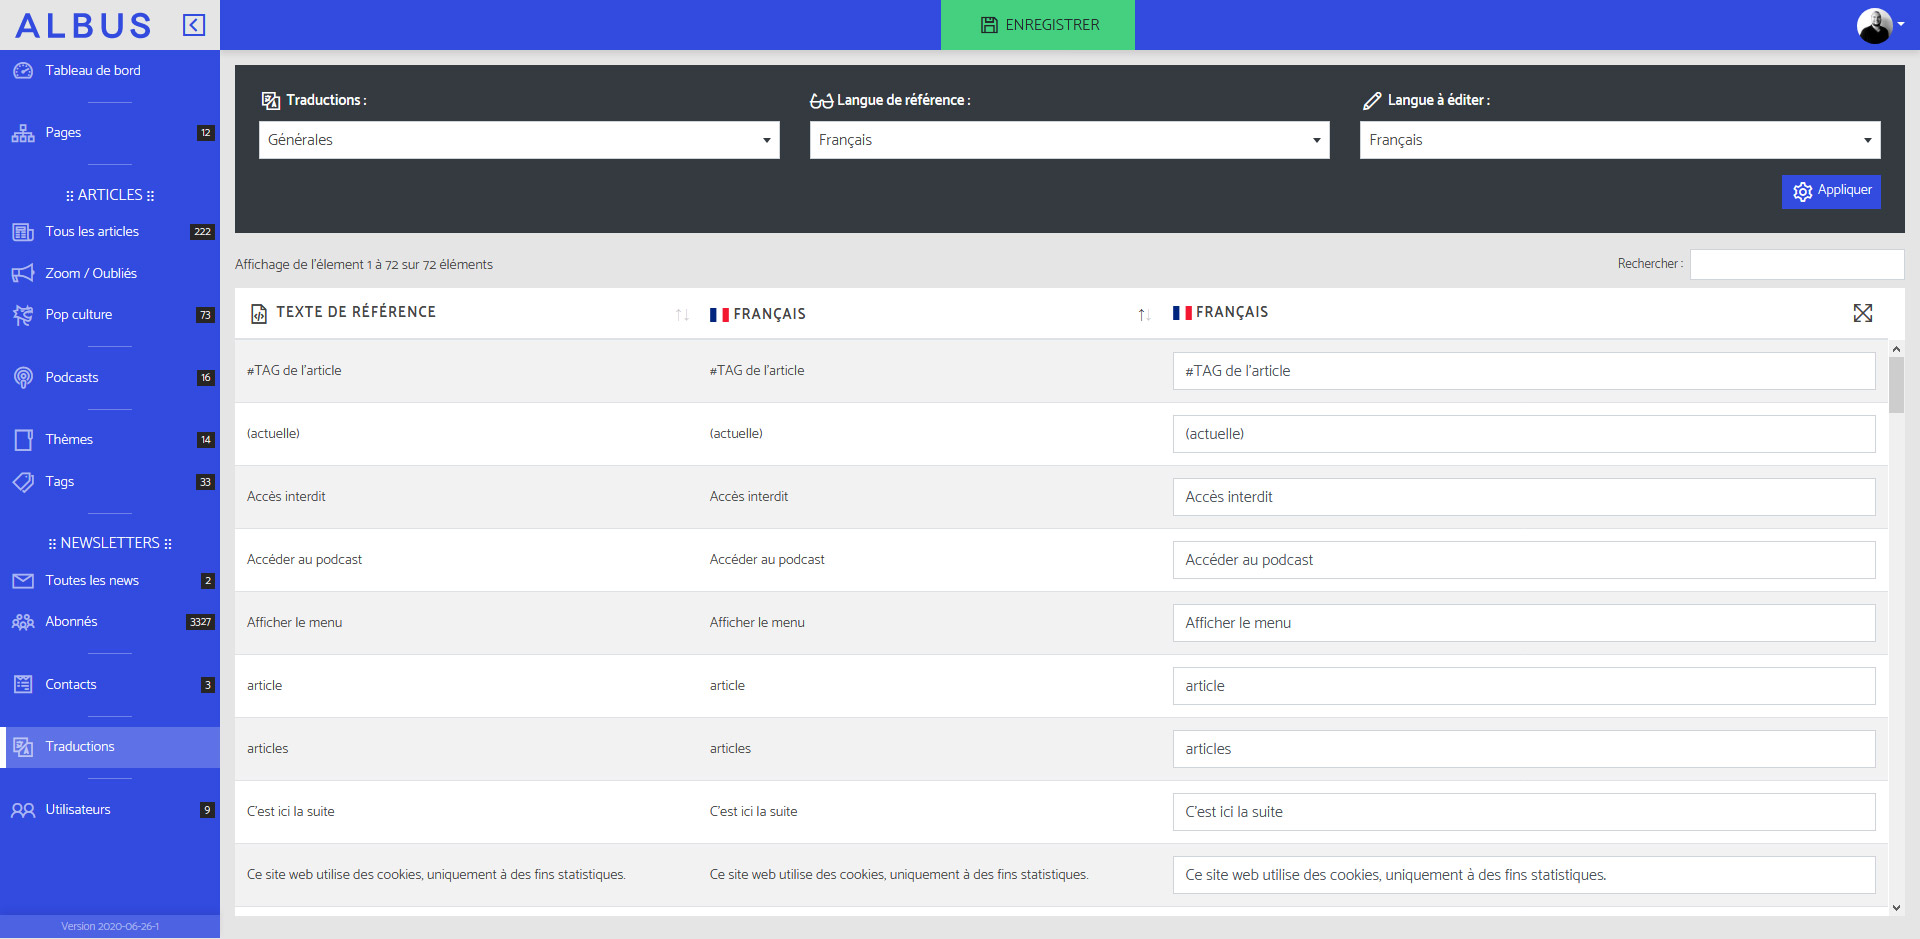The height and width of the screenshot is (939, 1920).
Task: Click the Traductions sidebar icon
Action: (x=23, y=747)
